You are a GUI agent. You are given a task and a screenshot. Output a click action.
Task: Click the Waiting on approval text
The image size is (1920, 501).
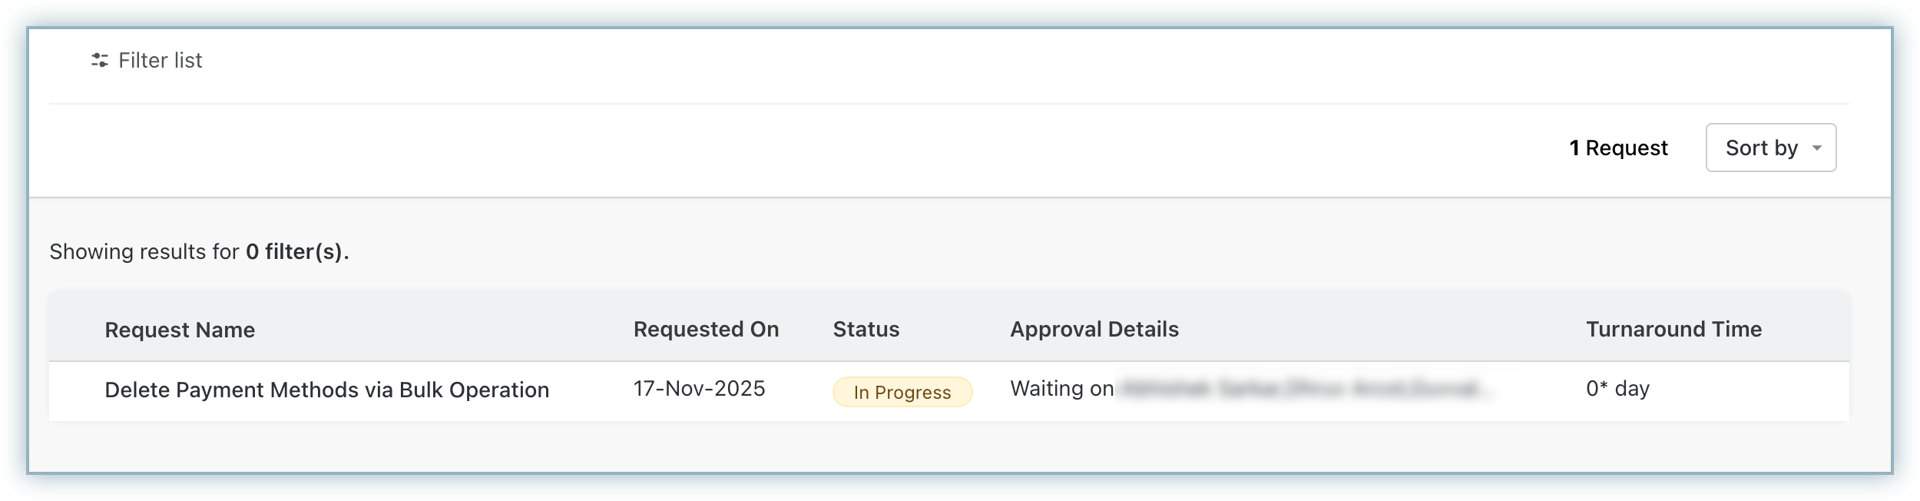(x=1061, y=389)
